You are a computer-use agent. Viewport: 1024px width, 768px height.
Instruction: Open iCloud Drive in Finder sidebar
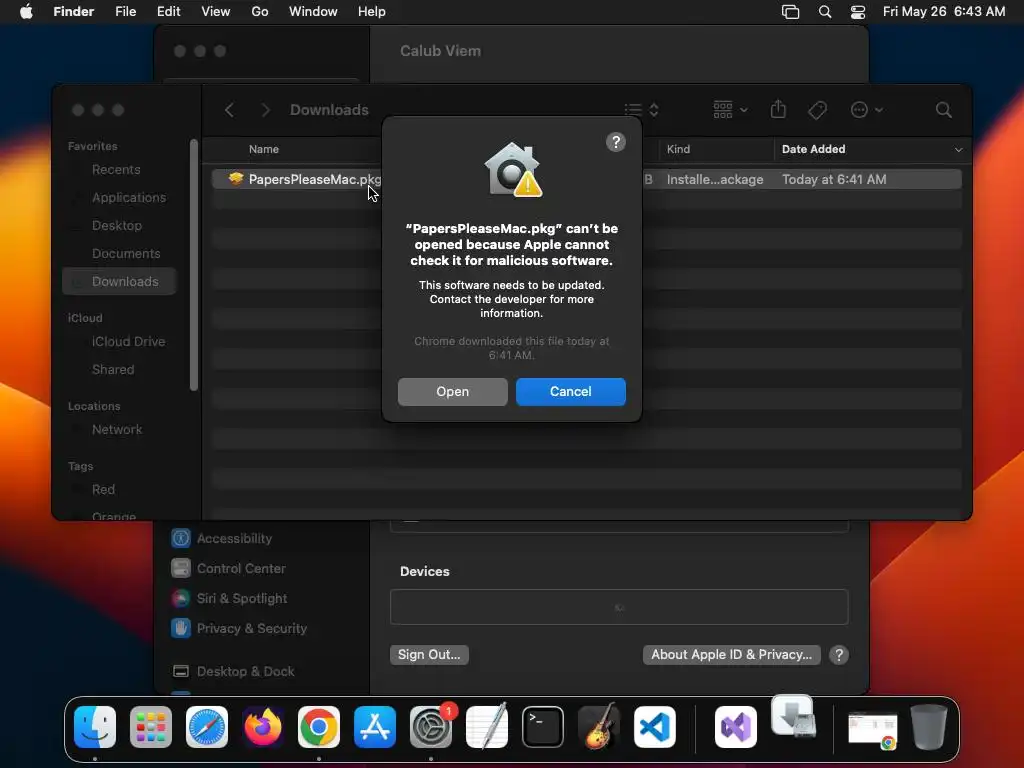click(128, 342)
